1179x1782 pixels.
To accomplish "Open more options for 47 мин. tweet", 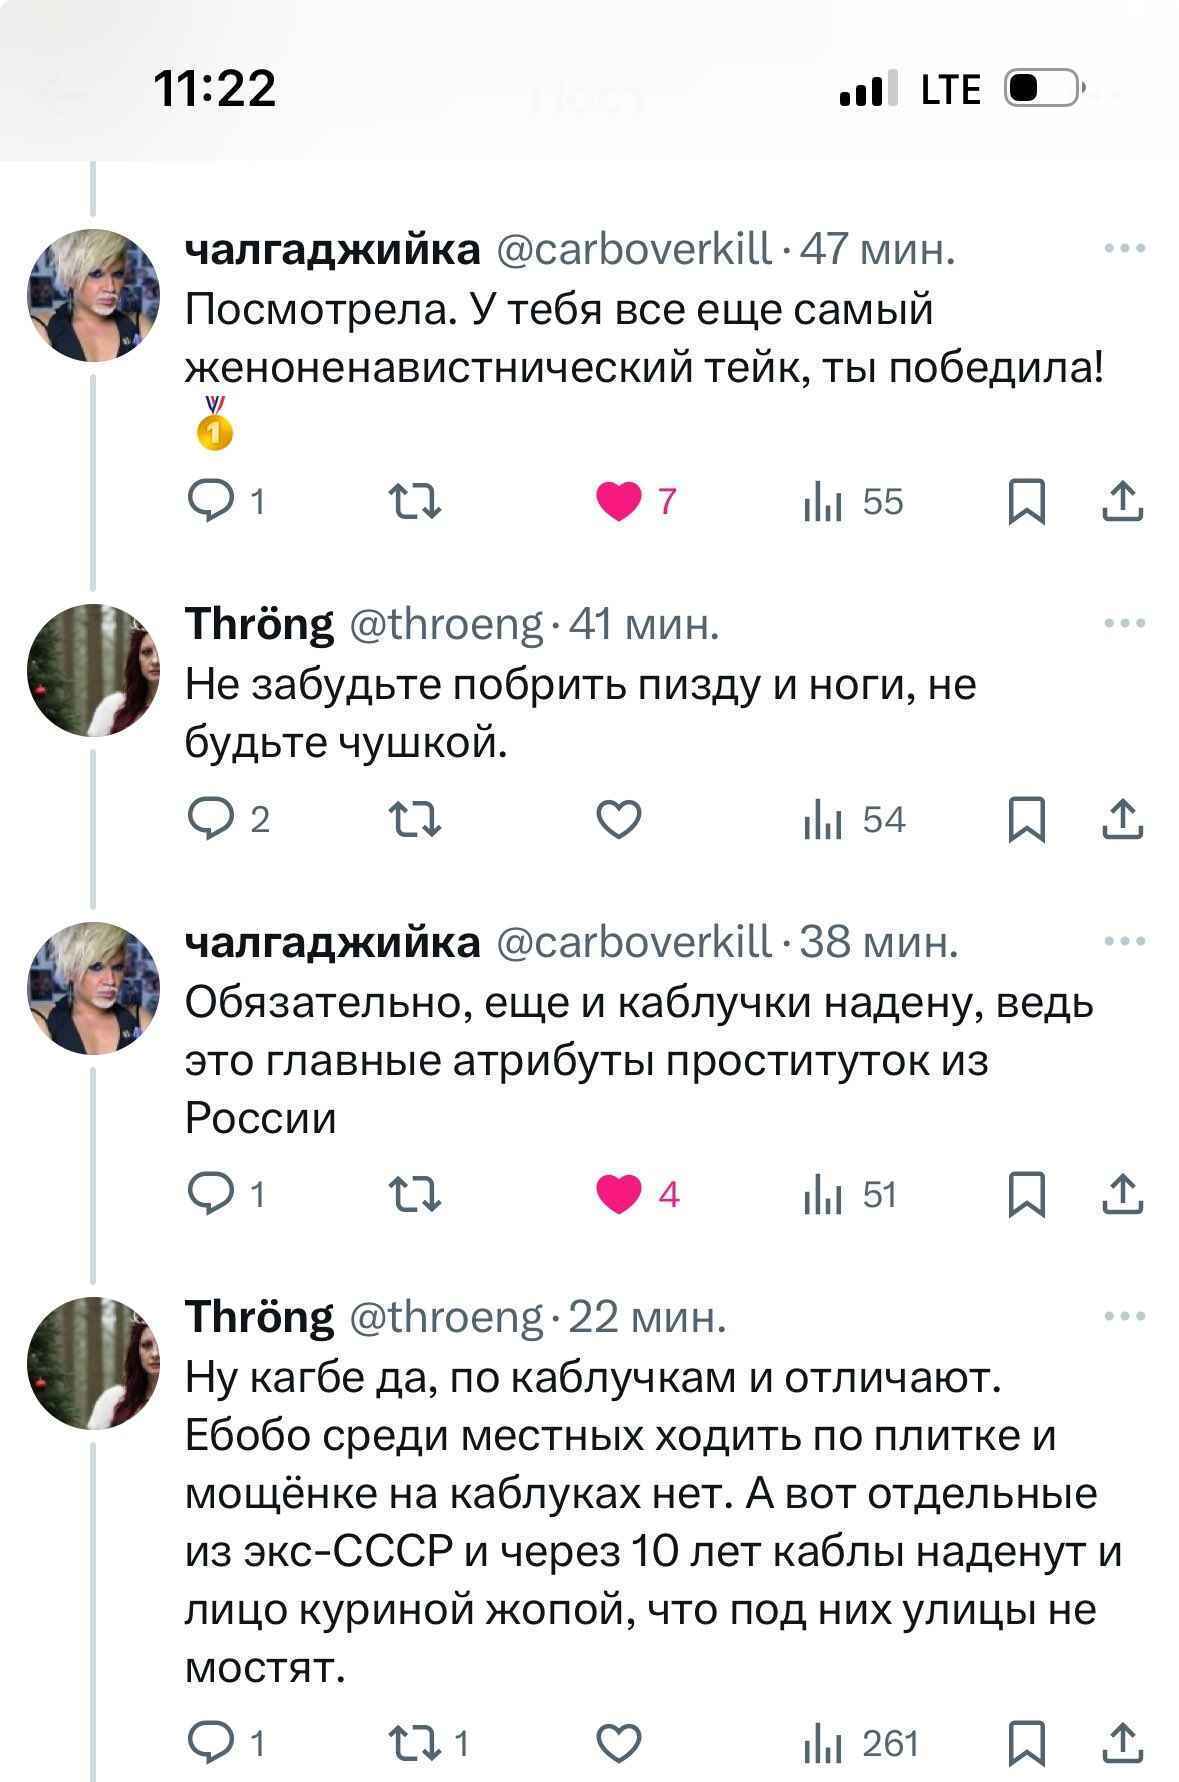I will pyautogui.click(x=1125, y=248).
